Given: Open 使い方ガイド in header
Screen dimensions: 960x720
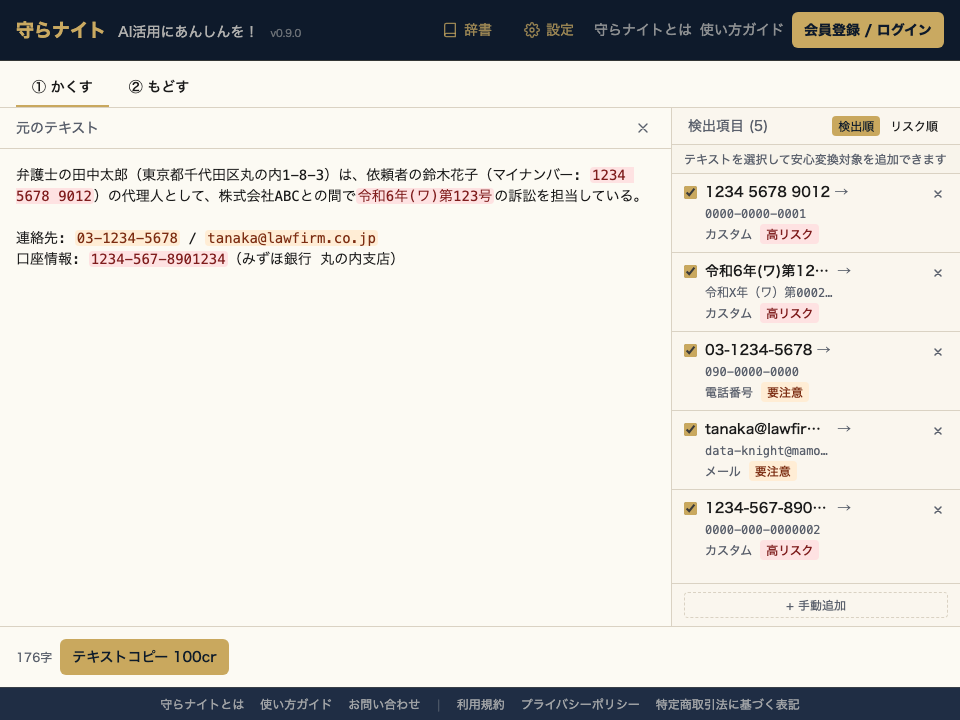Looking at the screenshot, I should pos(741,30).
